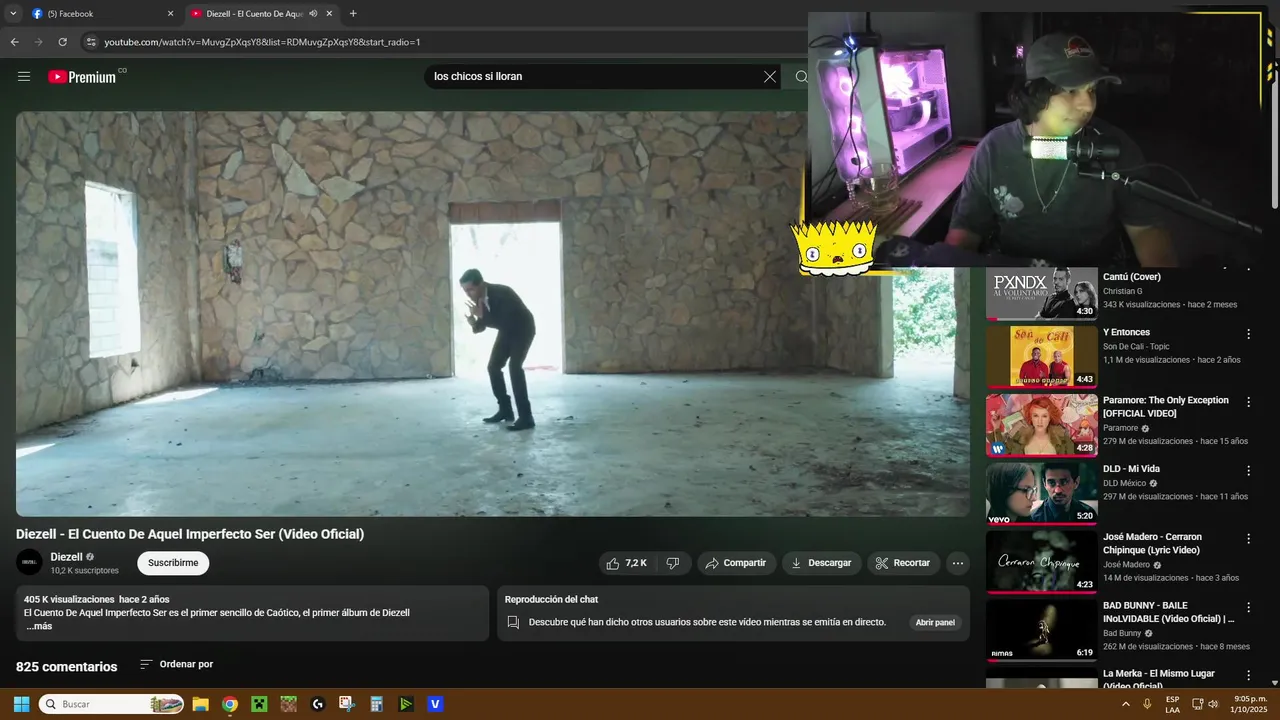Open Son De Cali - Topic channel text
The height and width of the screenshot is (720, 1280).
point(1136,346)
